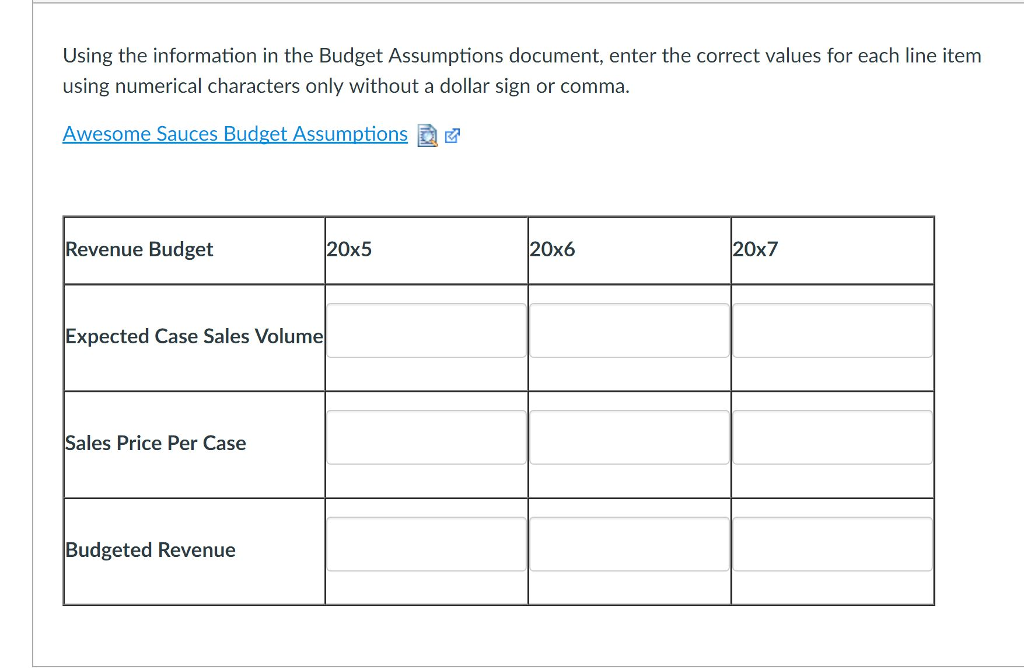Viewport: 1024px width, 669px height.
Task: Select the Expected Case Sales Volume 20x7 field
Action: coord(832,330)
